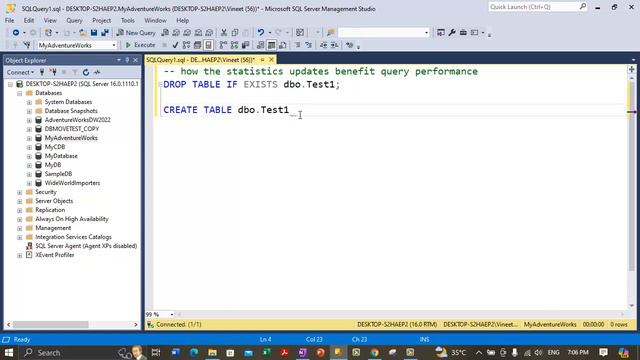Toggle Results to Text mode
640x360 pixels.
pyautogui.click(x=260, y=45)
